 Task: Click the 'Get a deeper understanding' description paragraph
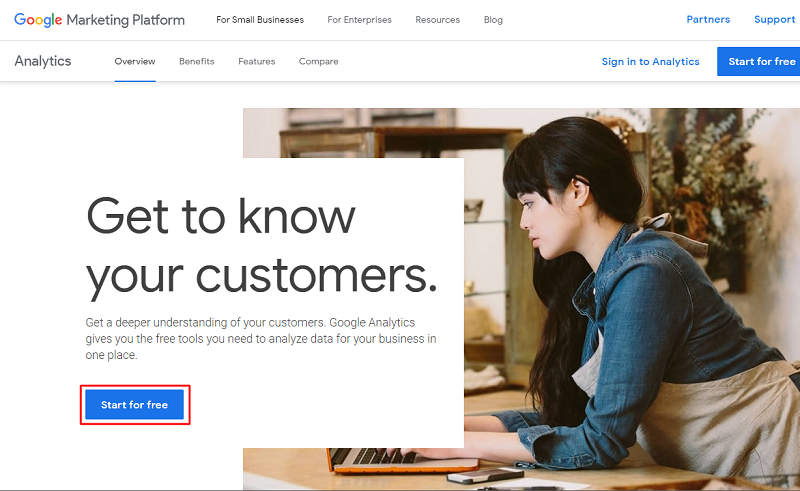pyautogui.click(x=261, y=338)
